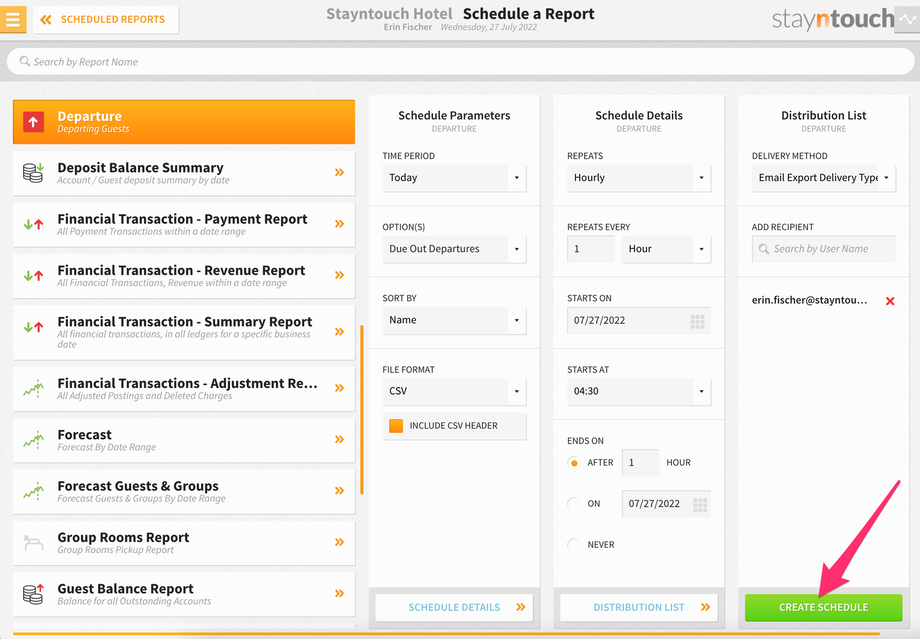Open the Repeats Every Hour unit dropdown
This screenshot has height=639, width=920.
pyautogui.click(x=667, y=249)
